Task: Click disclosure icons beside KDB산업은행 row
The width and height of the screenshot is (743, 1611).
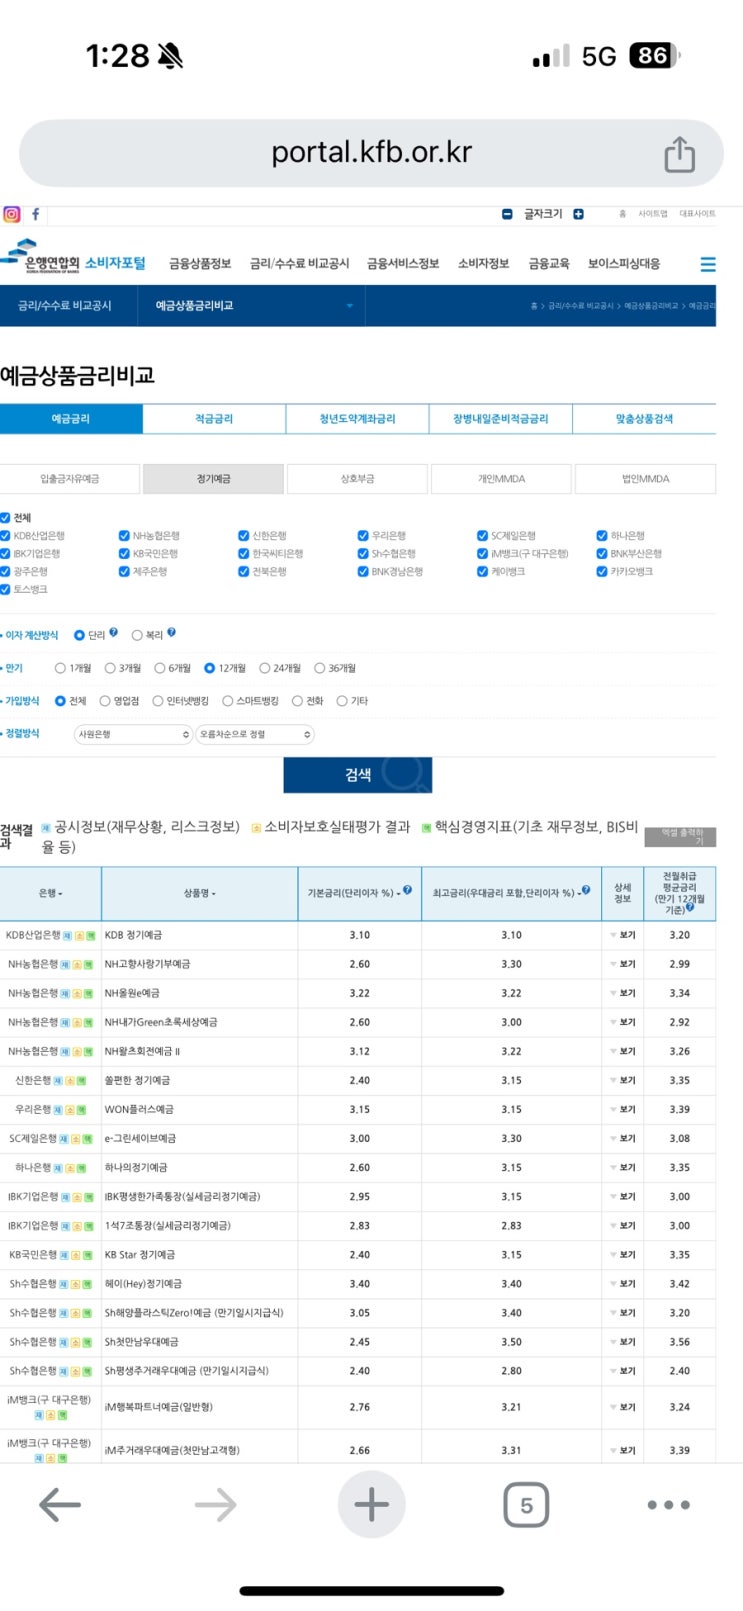Action: click(x=81, y=936)
